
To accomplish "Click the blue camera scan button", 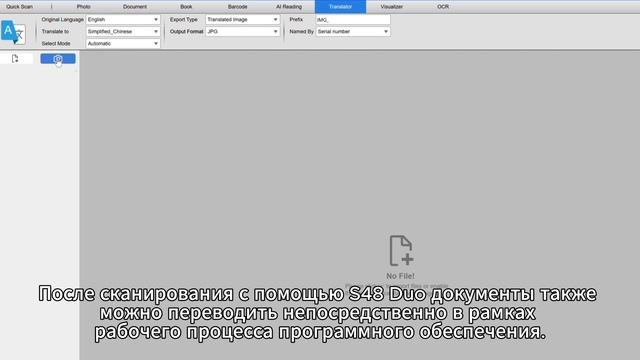I will (x=58, y=59).
